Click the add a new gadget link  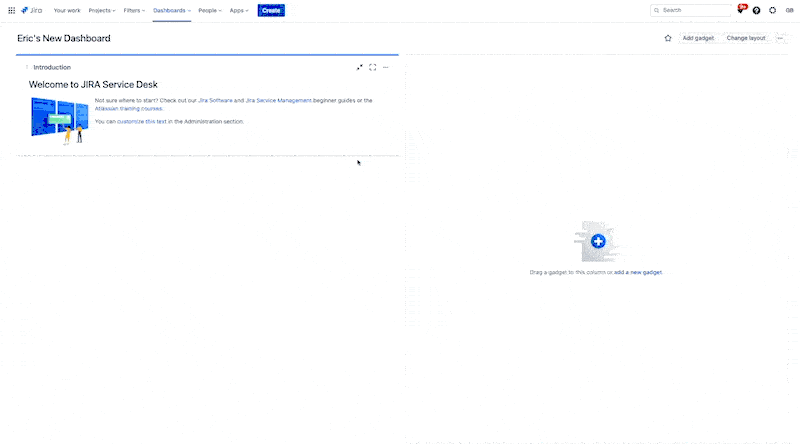[638, 273]
